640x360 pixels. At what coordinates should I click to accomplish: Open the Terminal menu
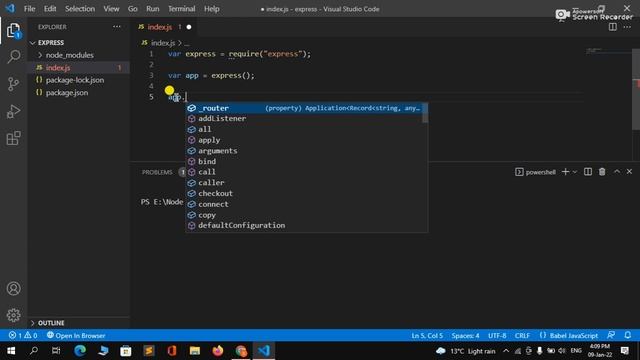tap(182, 9)
